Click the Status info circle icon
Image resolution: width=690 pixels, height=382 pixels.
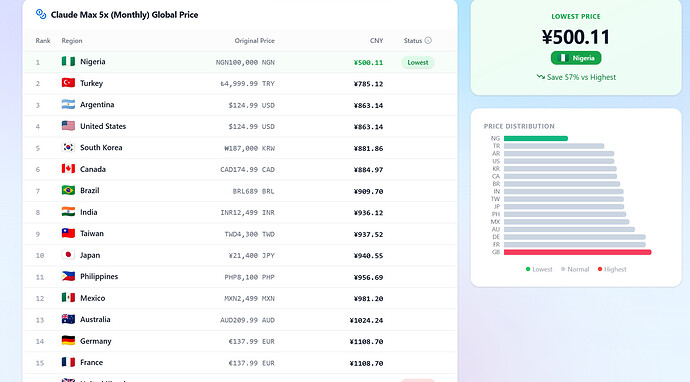click(x=428, y=40)
